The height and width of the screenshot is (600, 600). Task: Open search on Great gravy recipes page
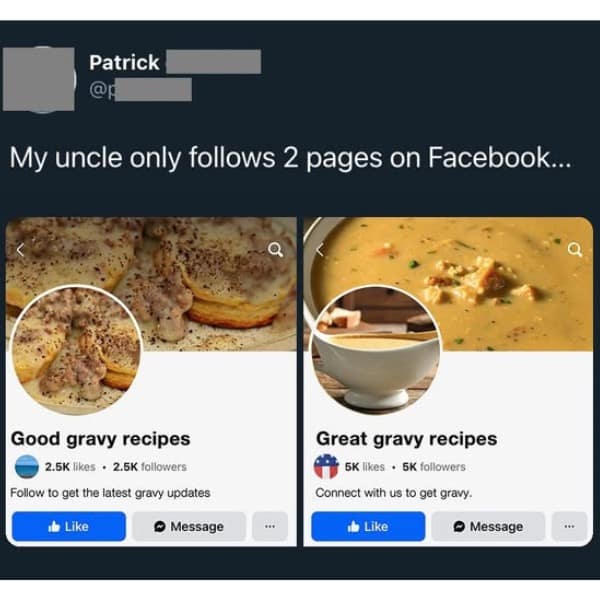pos(575,249)
